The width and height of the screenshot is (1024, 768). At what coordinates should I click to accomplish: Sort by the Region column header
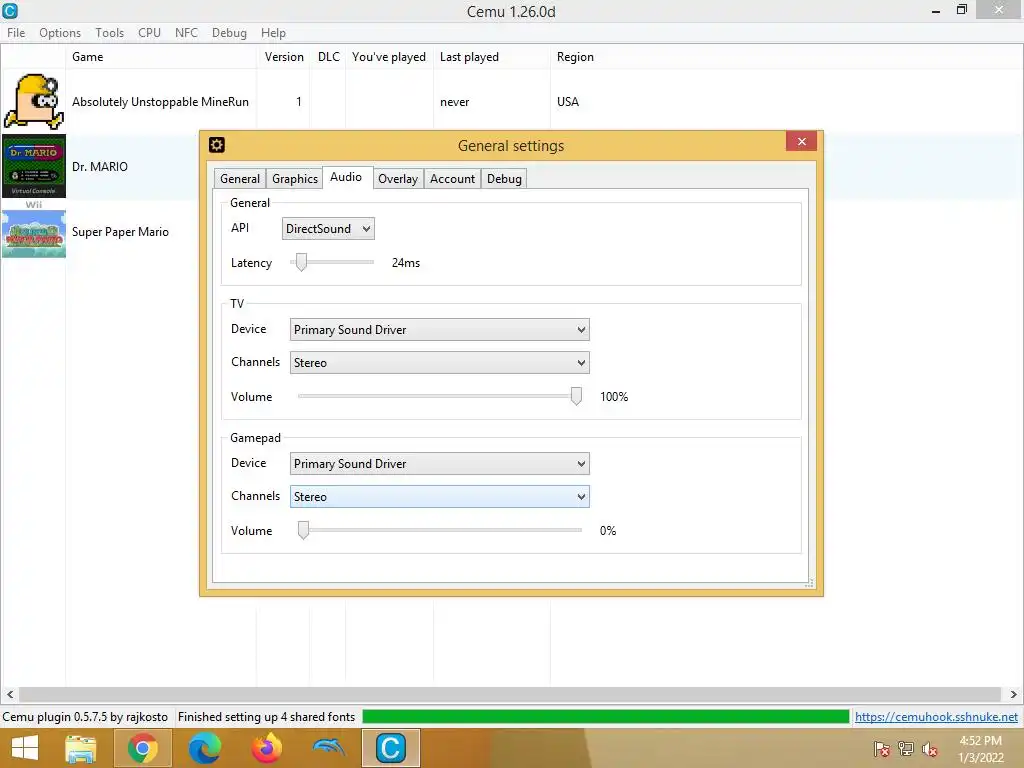click(575, 57)
